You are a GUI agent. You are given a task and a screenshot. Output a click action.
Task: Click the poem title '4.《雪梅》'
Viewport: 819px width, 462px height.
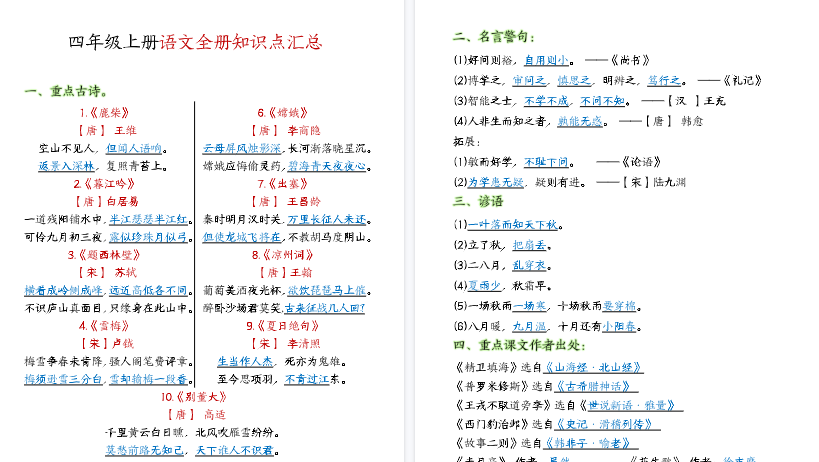[x=104, y=326]
